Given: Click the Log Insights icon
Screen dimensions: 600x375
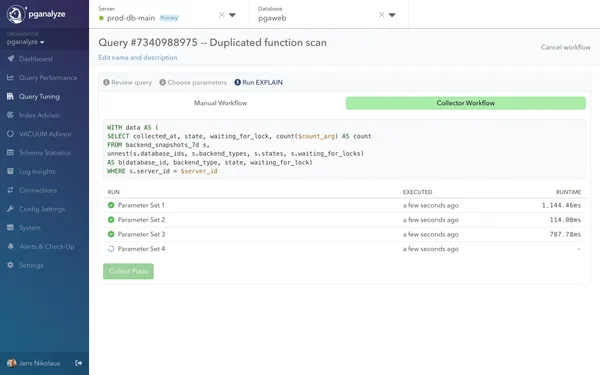Looking at the screenshot, I should coord(10,171).
